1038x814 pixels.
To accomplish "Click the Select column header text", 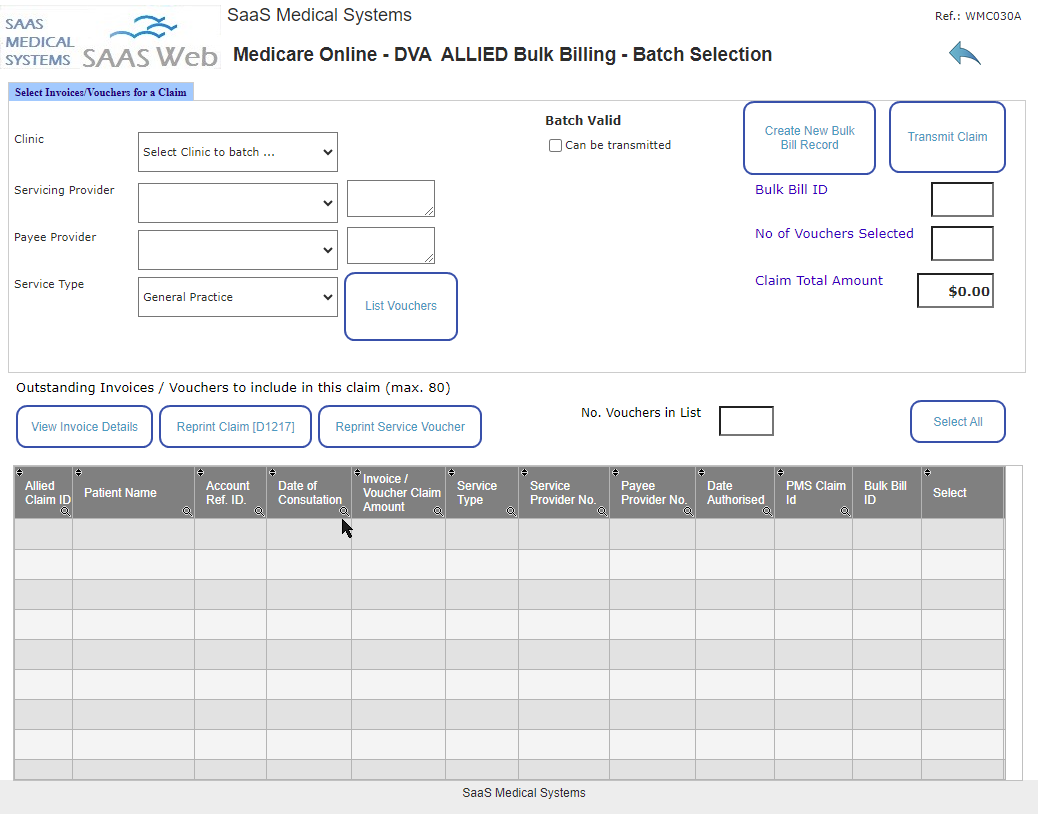I will tap(949, 493).
